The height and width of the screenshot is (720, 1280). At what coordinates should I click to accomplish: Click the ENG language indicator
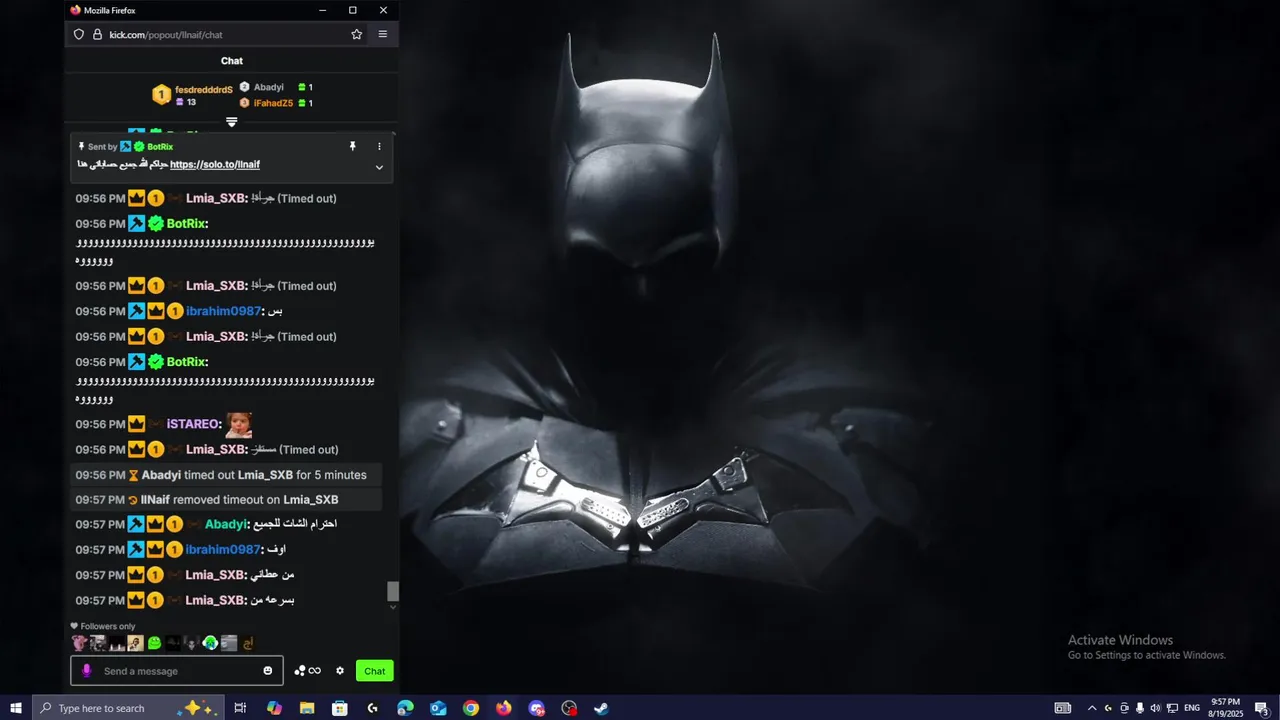1192,708
